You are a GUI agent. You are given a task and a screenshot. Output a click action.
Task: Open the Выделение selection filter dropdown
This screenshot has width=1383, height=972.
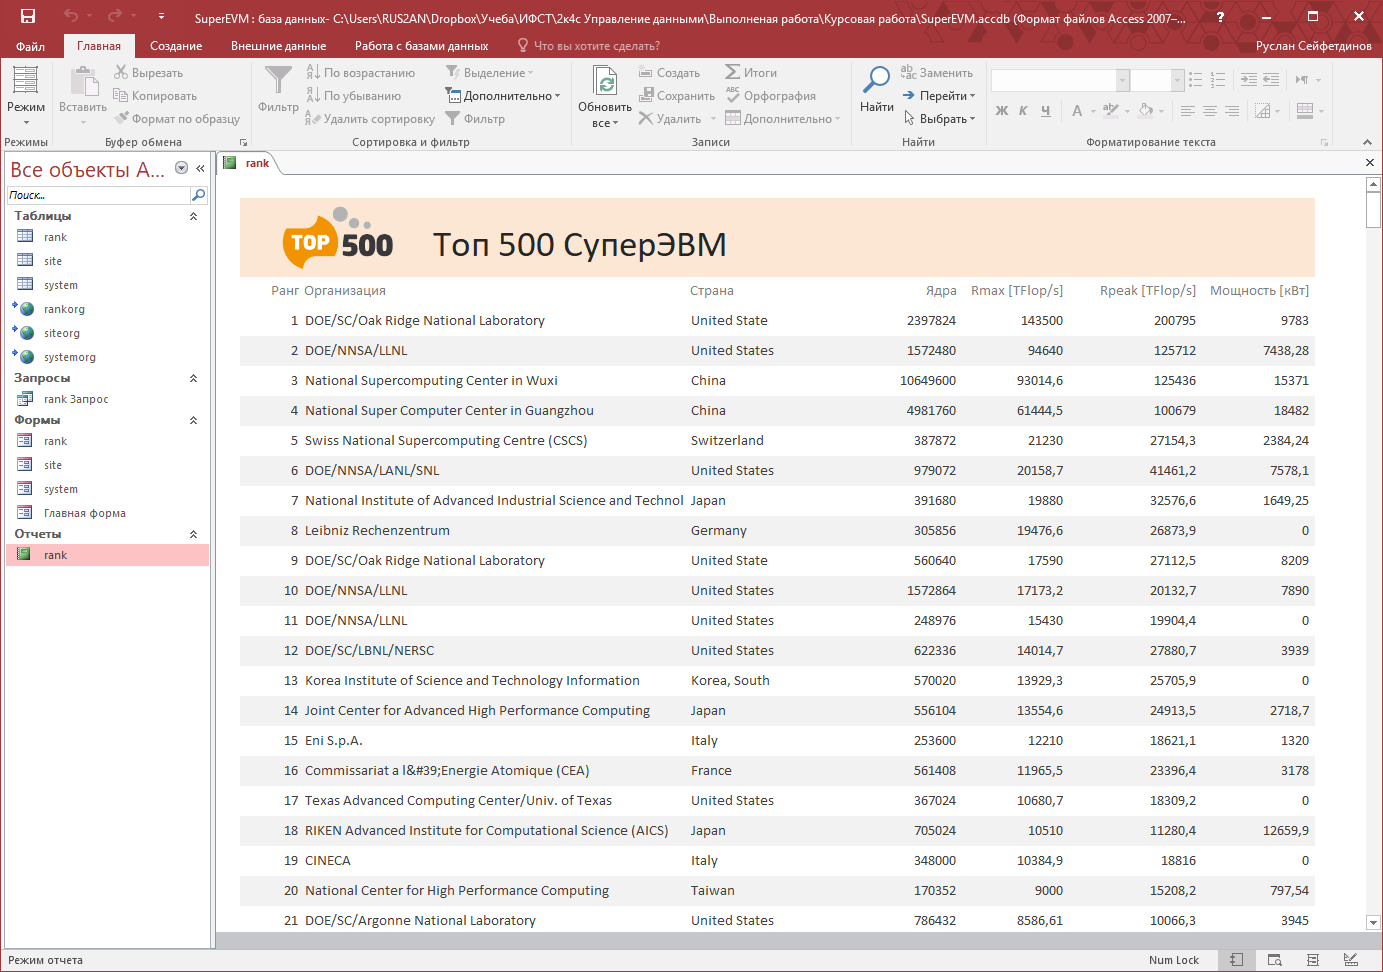(489, 73)
